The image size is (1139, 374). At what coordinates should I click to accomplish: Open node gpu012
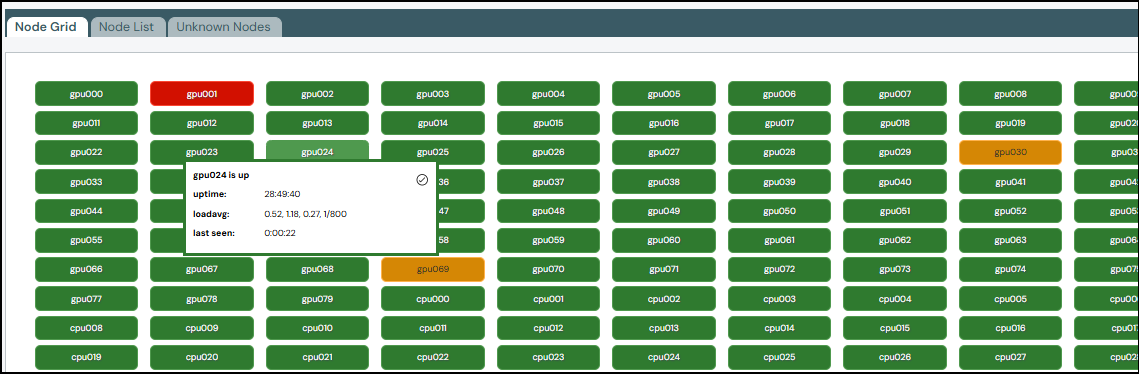(202, 123)
